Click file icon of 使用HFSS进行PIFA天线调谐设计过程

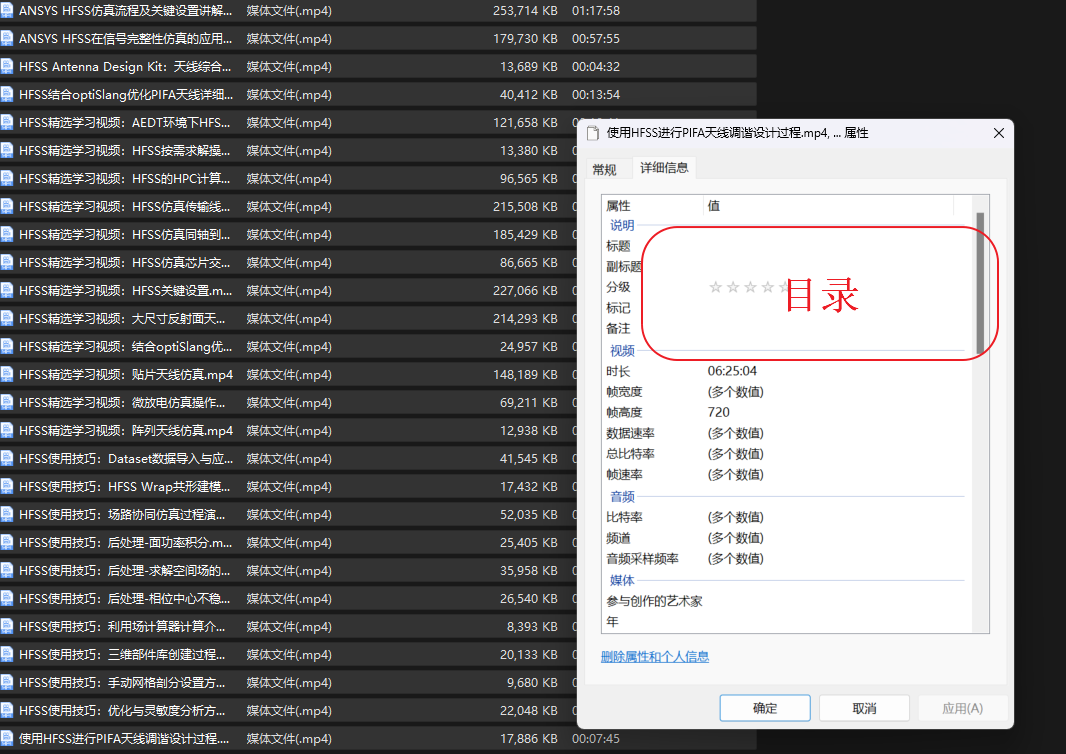click(x=7, y=738)
